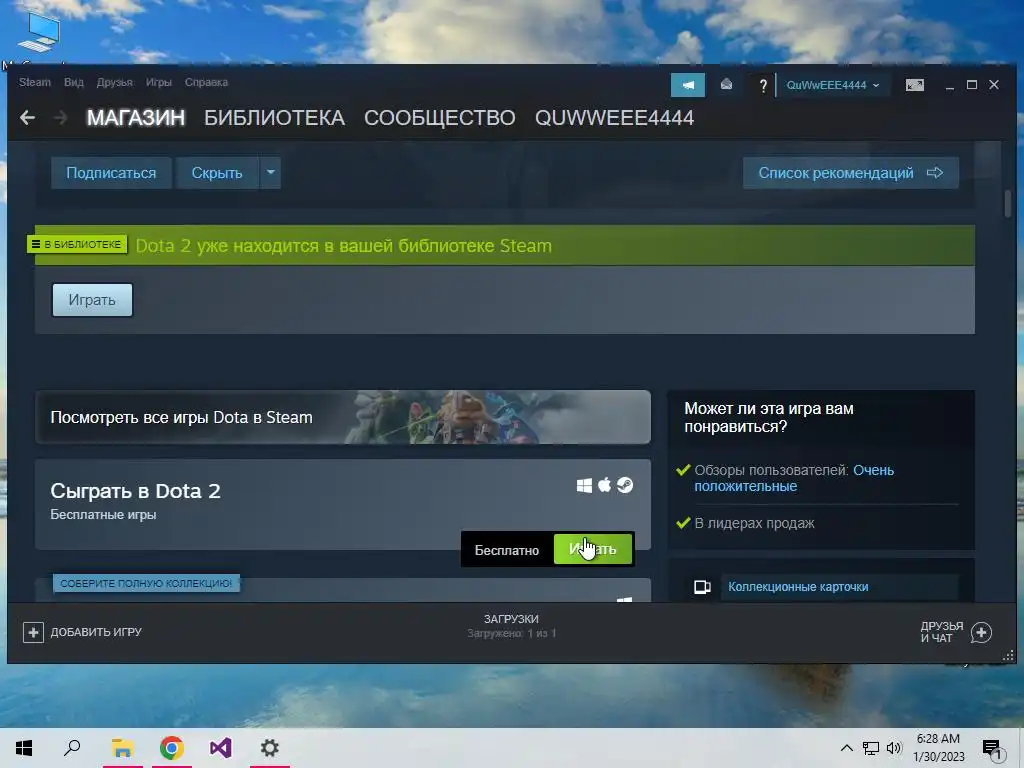Screen dimensions: 1024x768
Task: Open Visual Studio from the taskbar
Action: [221, 748]
